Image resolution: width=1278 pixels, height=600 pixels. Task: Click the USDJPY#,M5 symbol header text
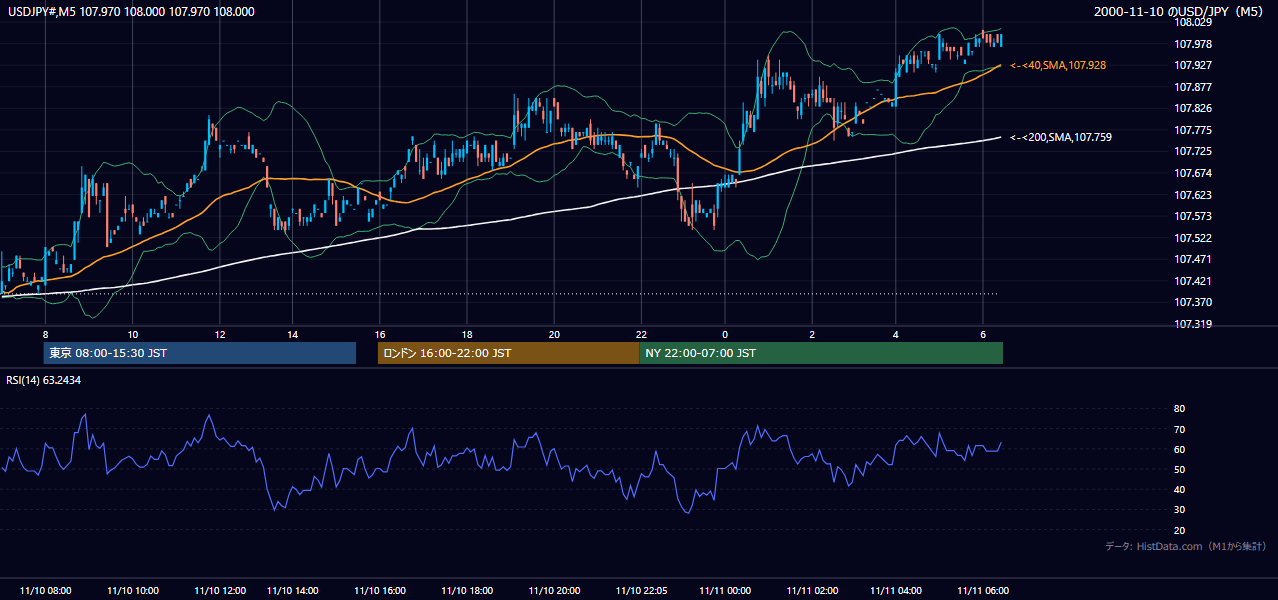coord(131,12)
